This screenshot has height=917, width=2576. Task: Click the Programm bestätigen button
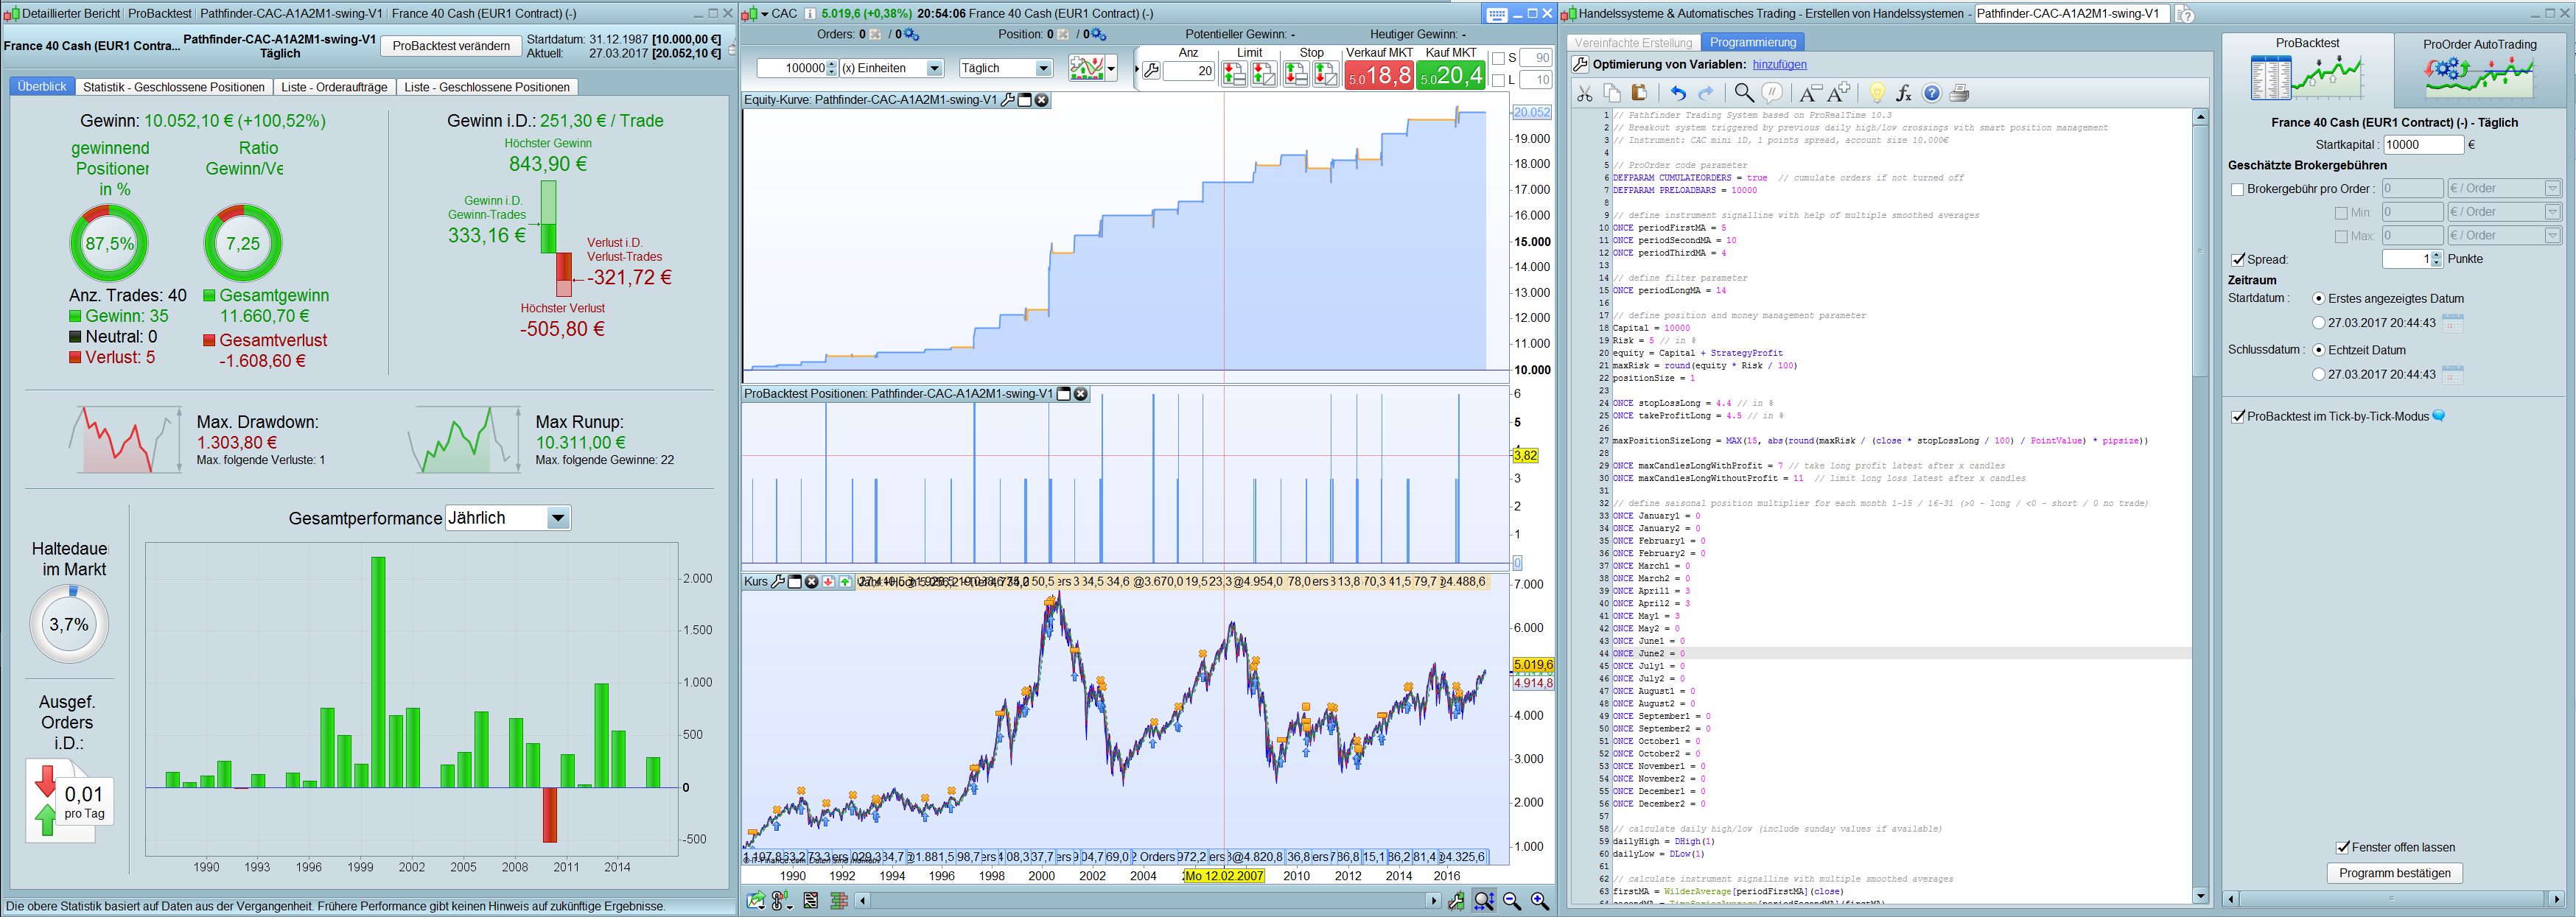tap(2394, 873)
